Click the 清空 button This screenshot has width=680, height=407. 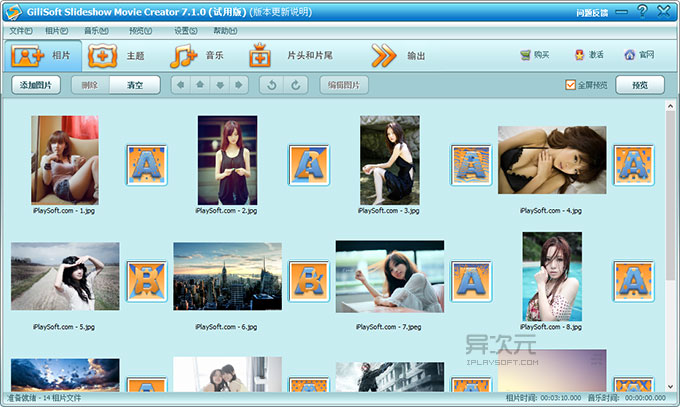[135, 85]
